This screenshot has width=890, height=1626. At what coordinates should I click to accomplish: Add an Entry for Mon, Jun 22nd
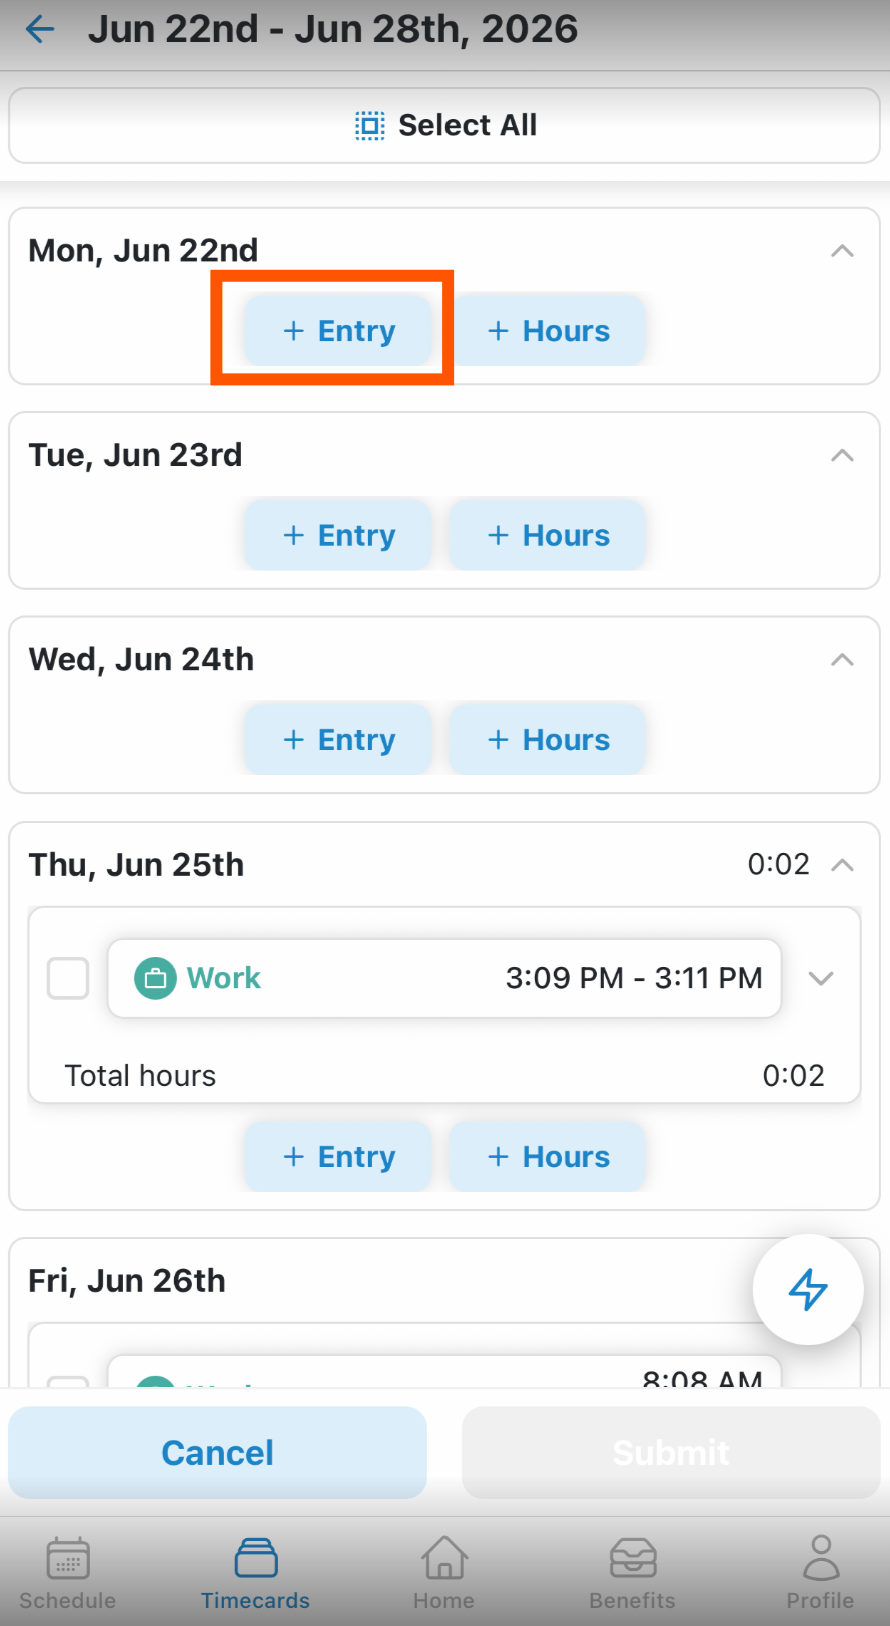pos(339,330)
